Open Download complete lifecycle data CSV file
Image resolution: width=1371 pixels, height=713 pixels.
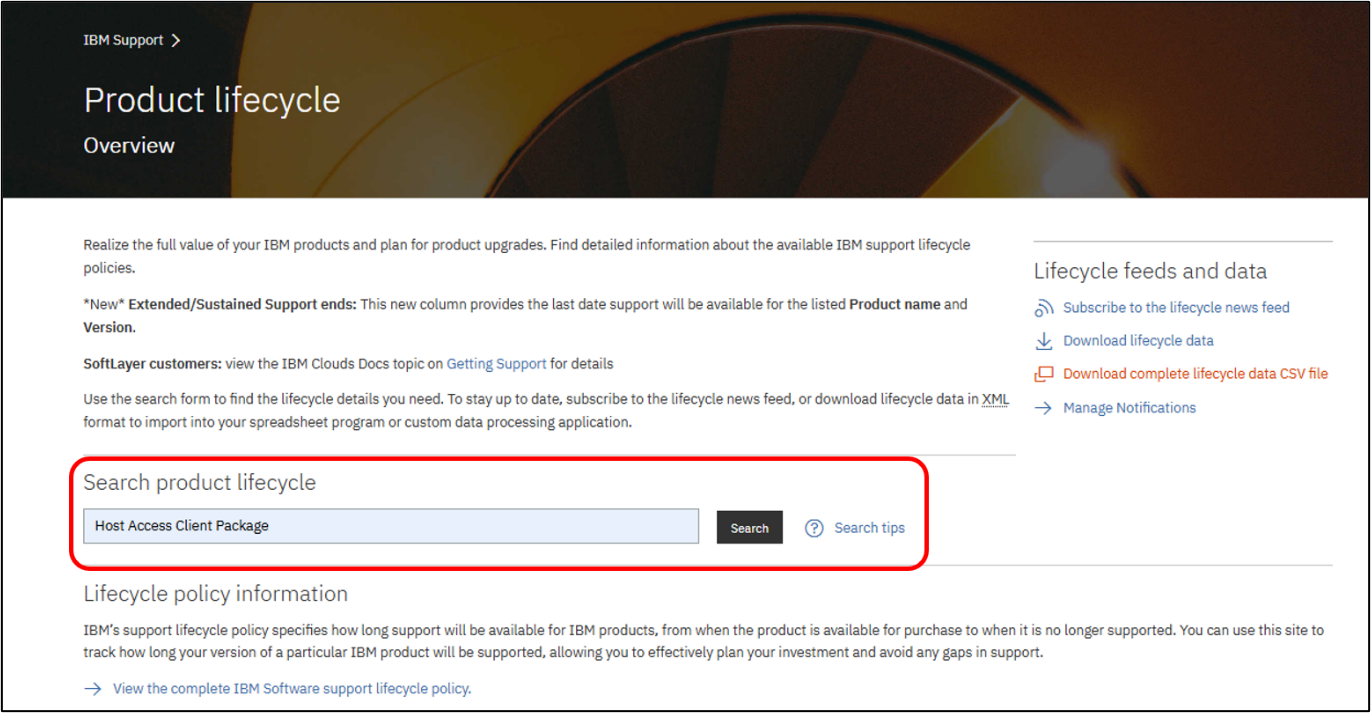point(1195,374)
